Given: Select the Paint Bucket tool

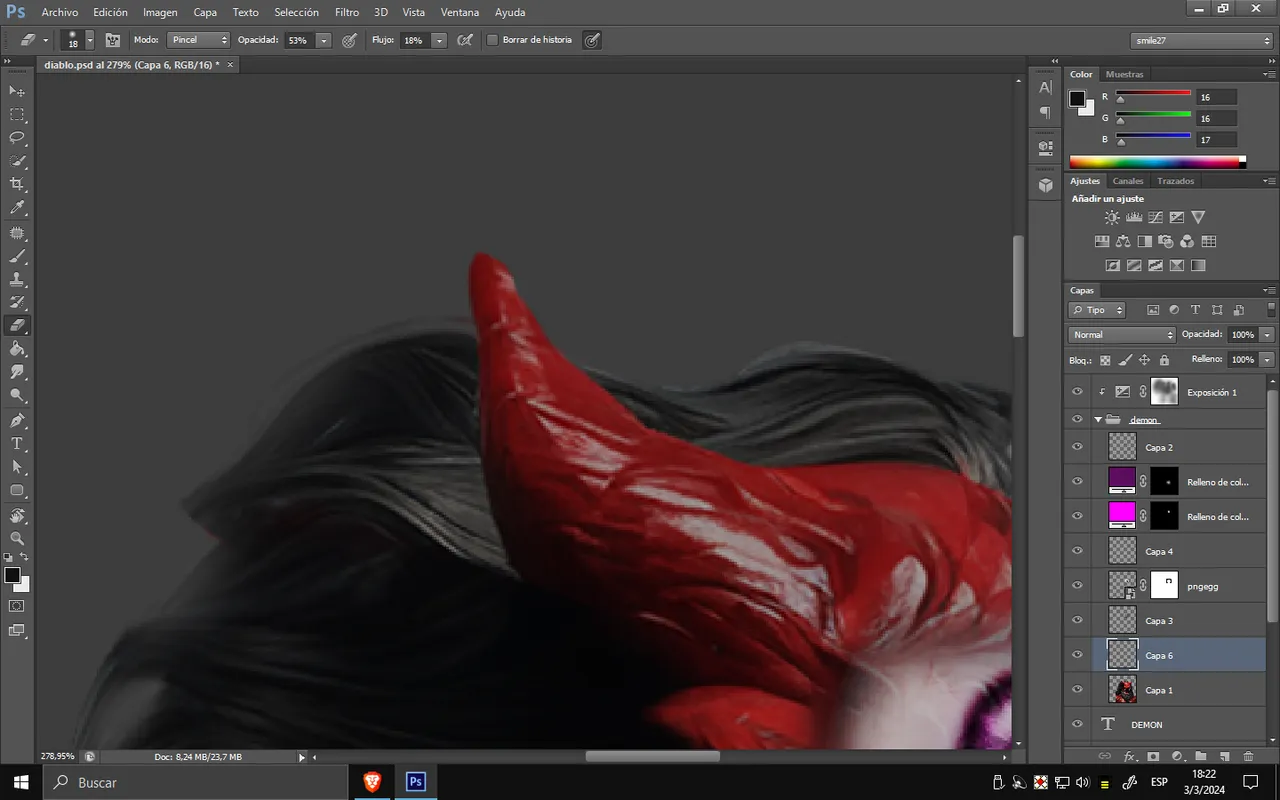Looking at the screenshot, I should click(17, 349).
